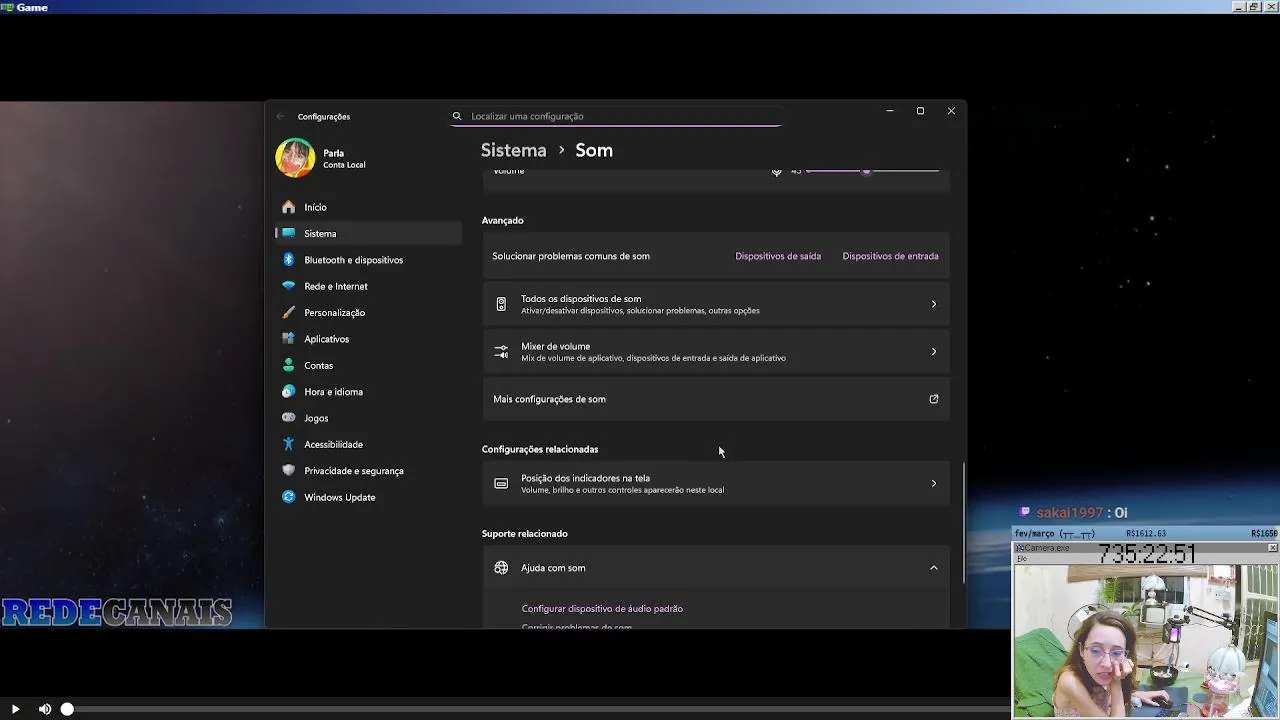The image size is (1280, 720).
Task: Open Configurar dispositivo de áudio padrão link
Action: (x=602, y=608)
